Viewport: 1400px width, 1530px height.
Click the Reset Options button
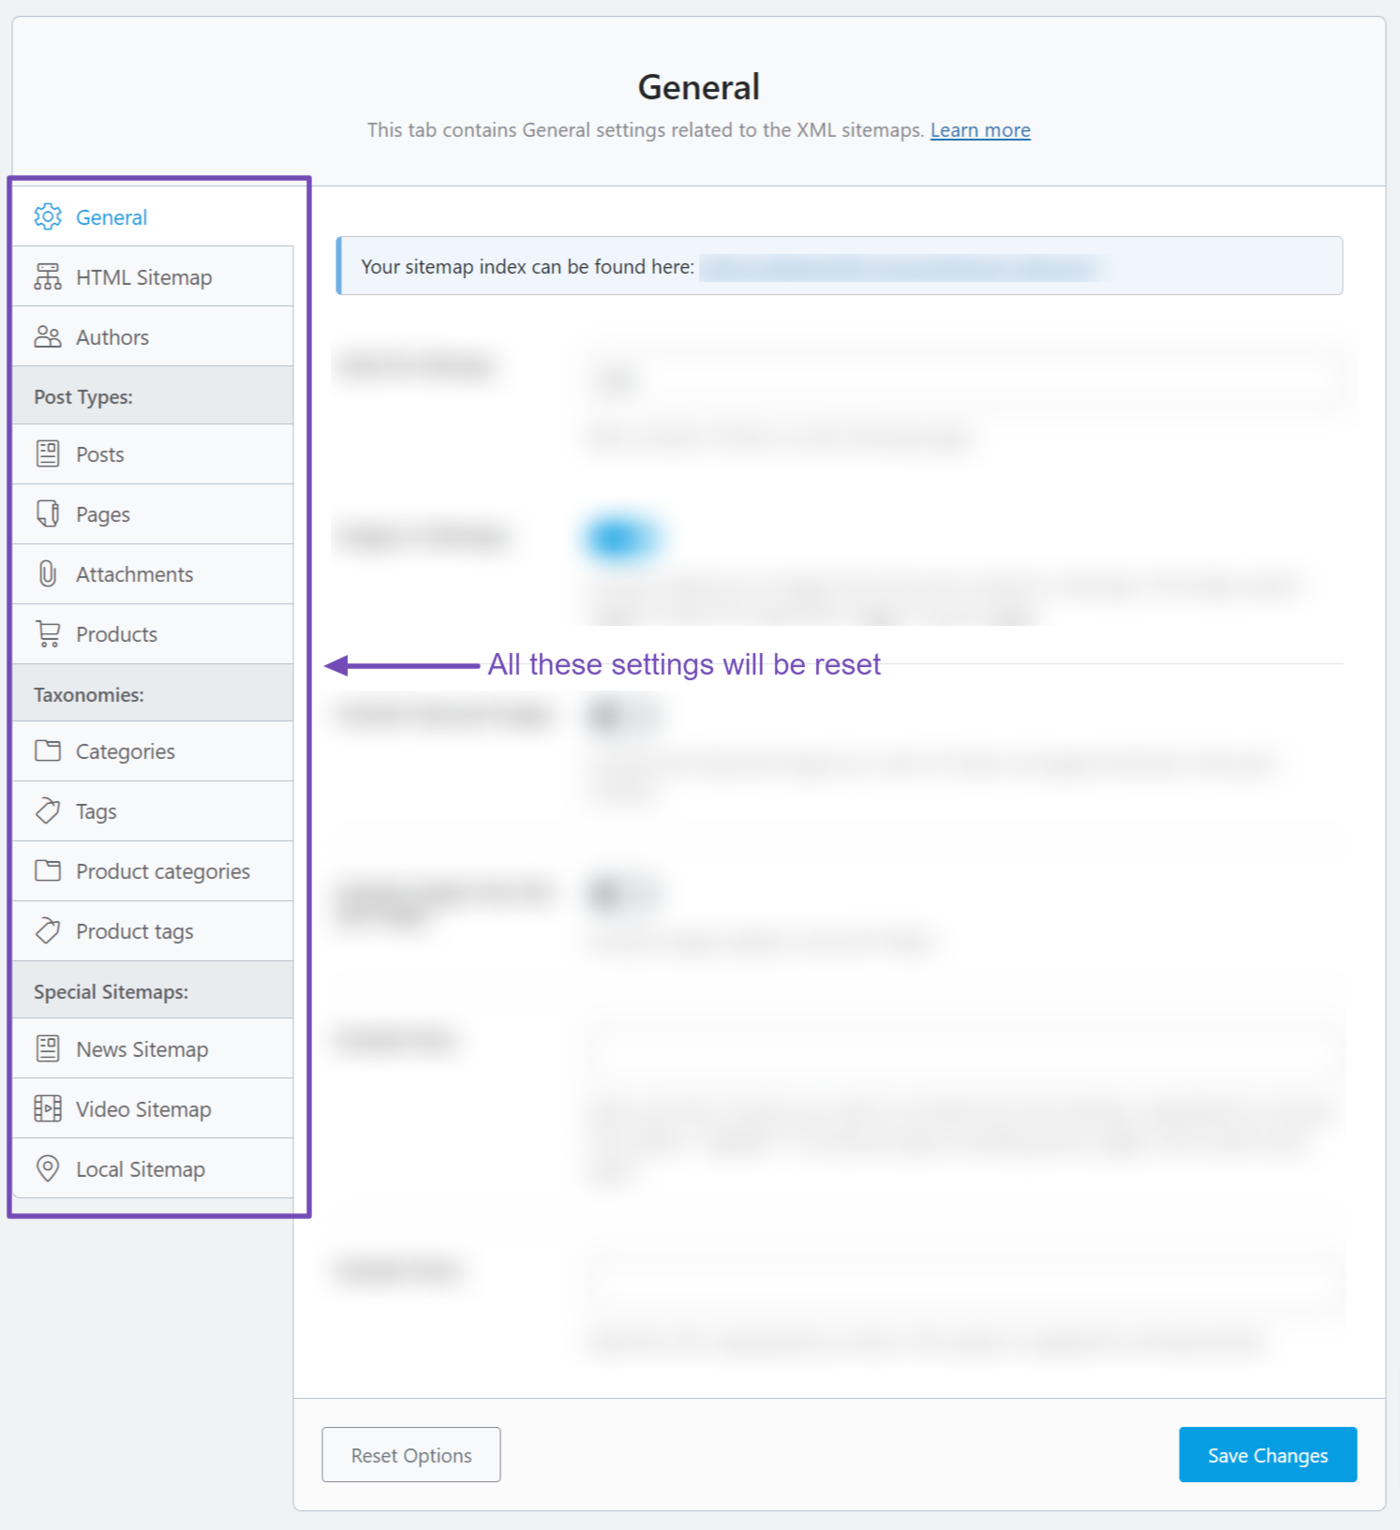pyautogui.click(x=411, y=1455)
